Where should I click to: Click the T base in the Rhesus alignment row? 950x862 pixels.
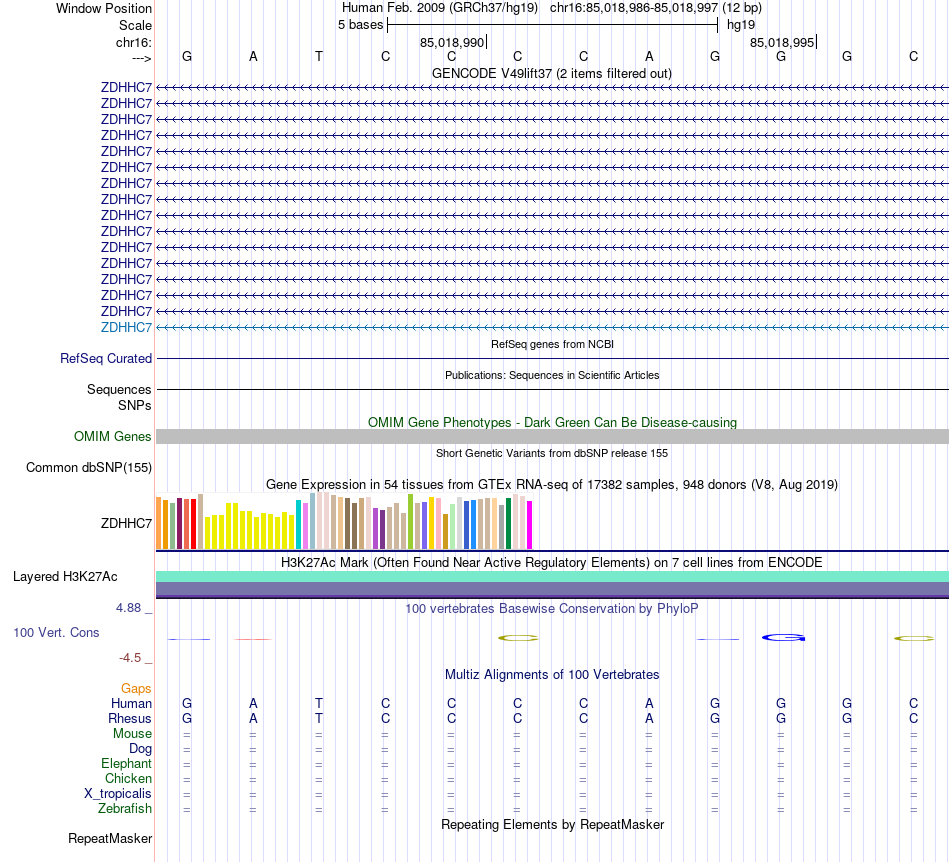[319, 718]
